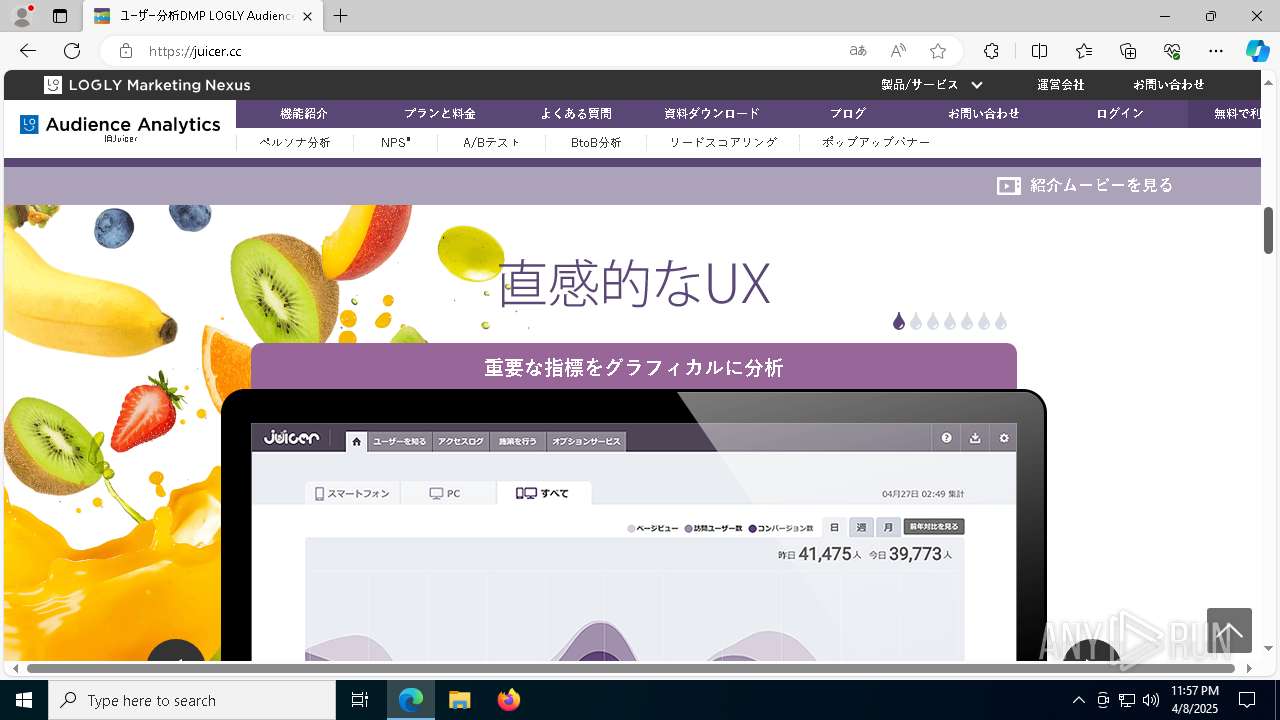1280x720 pixels.
Task: Open the translate page icon
Action: [x=858, y=51]
